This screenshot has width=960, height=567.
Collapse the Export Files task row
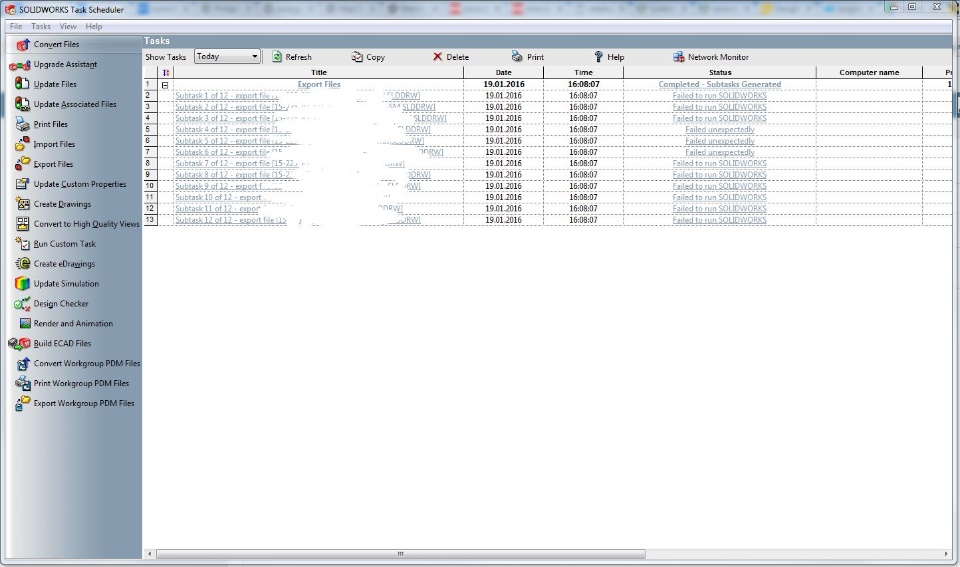click(x=165, y=85)
